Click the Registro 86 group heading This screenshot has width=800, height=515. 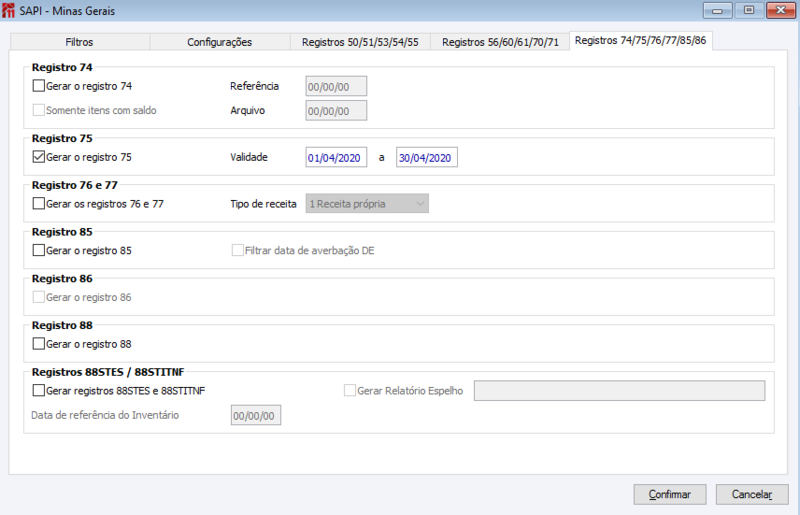pos(62,279)
